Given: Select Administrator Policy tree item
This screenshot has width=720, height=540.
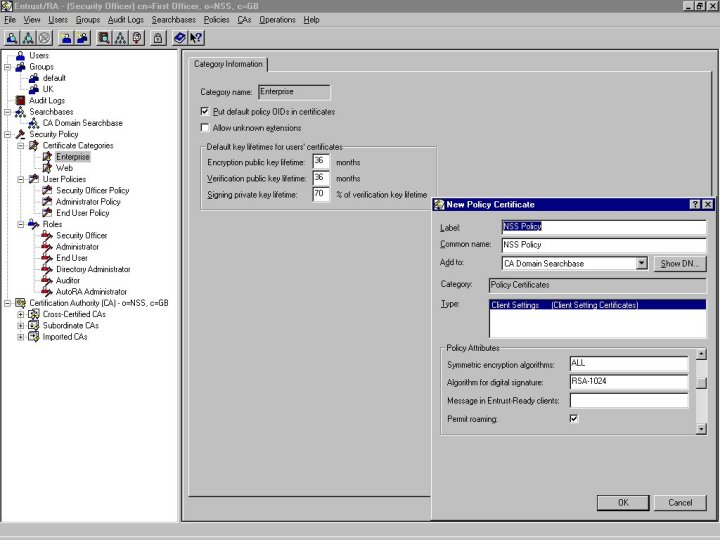Looking at the screenshot, I should pyautogui.click(x=88, y=202).
